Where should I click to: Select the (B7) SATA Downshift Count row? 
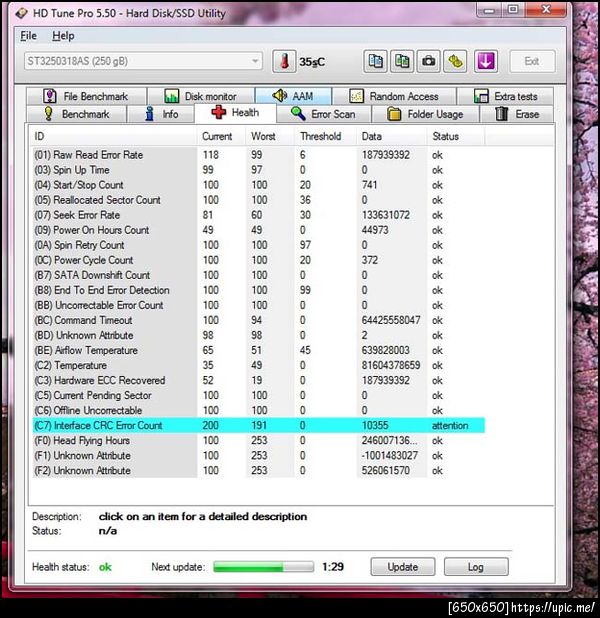pos(259,275)
